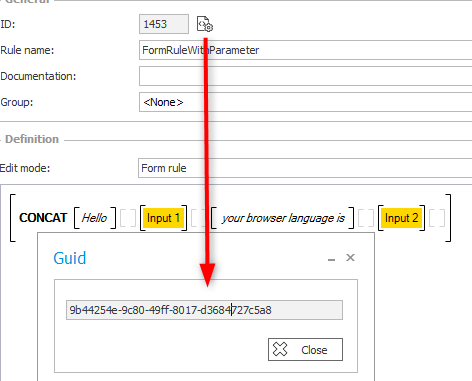Image resolution: width=472 pixels, height=381 pixels.
Task: Select the ID field showing 1453
Action: tap(164, 24)
